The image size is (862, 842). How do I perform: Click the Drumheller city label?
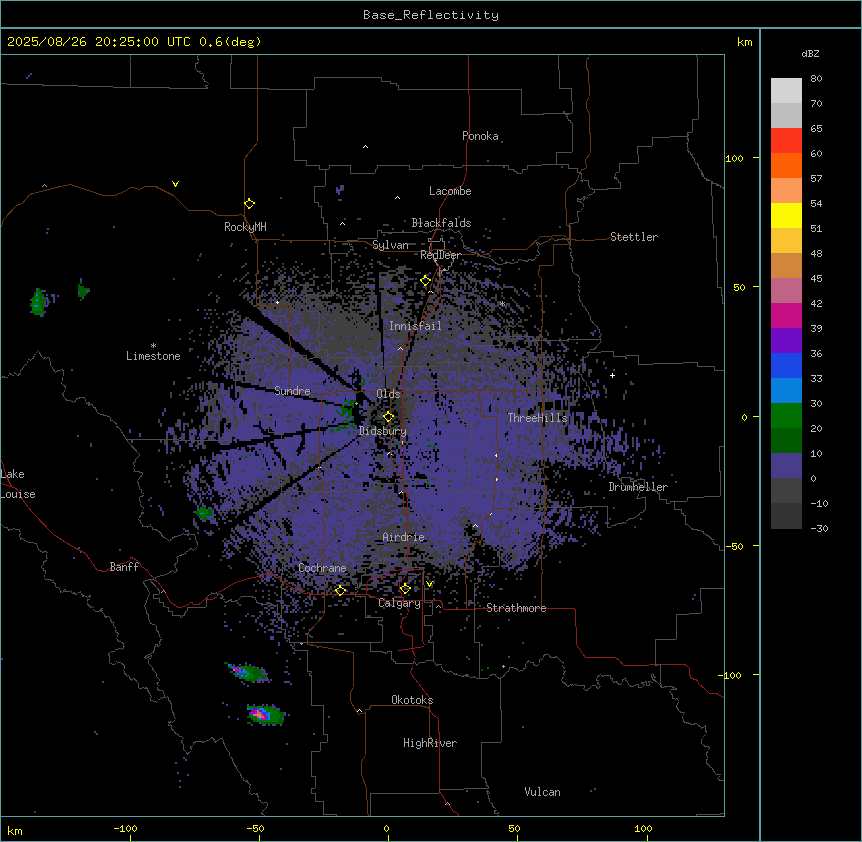point(638,487)
